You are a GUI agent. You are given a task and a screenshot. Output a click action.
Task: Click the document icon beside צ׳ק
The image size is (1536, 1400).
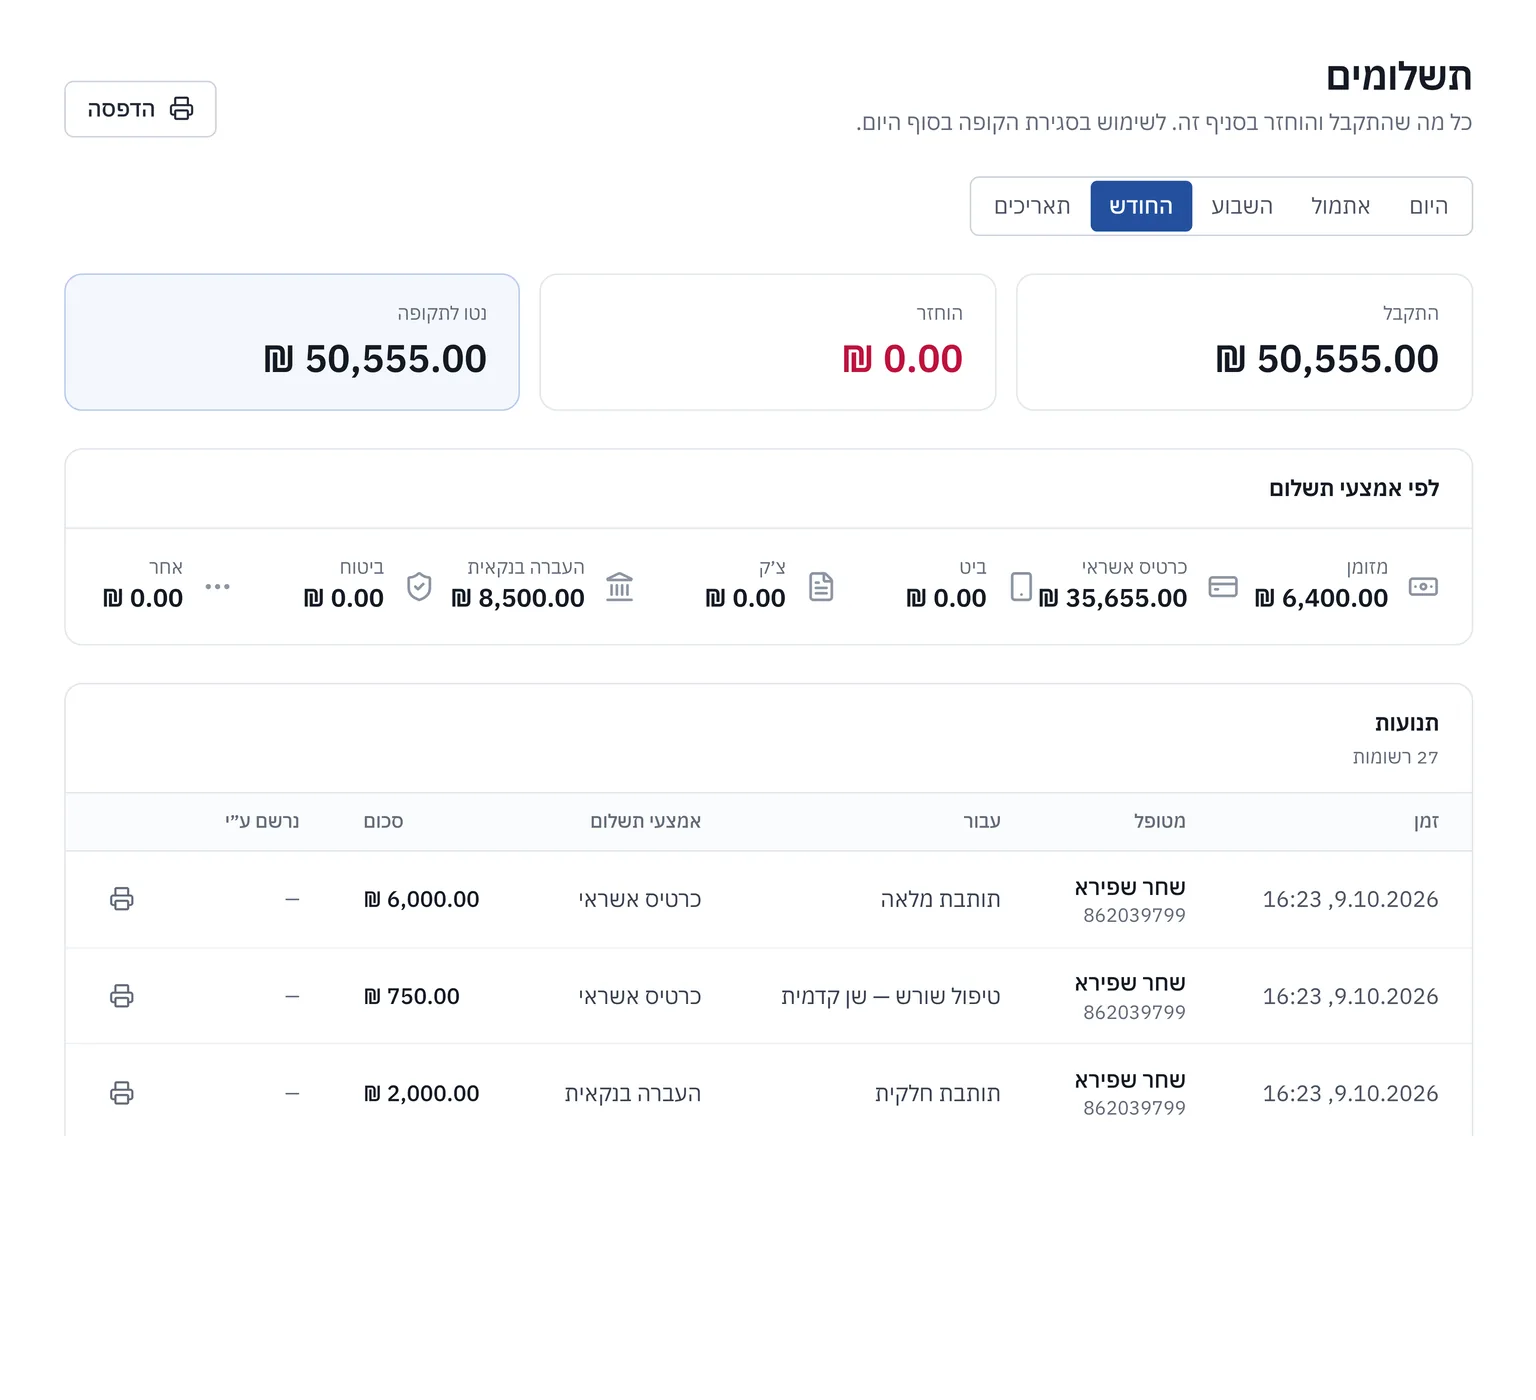coord(821,586)
